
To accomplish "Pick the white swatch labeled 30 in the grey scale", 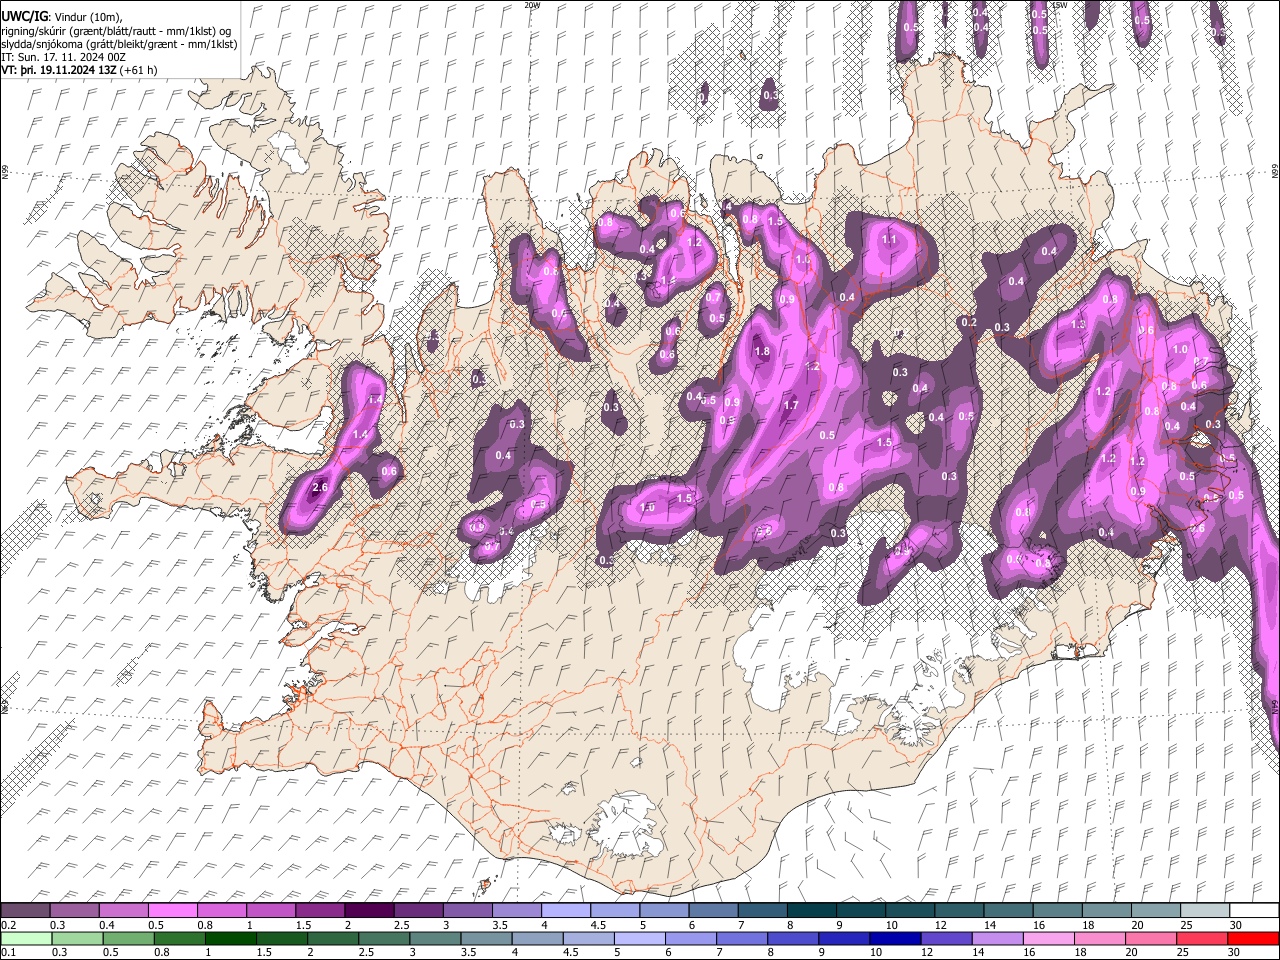I will coord(1253,910).
